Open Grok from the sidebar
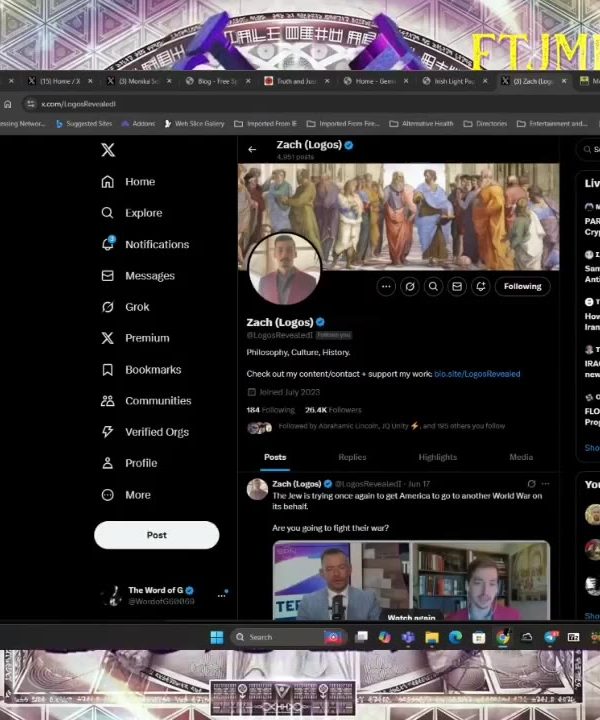The image size is (600, 720). (x=125, y=307)
